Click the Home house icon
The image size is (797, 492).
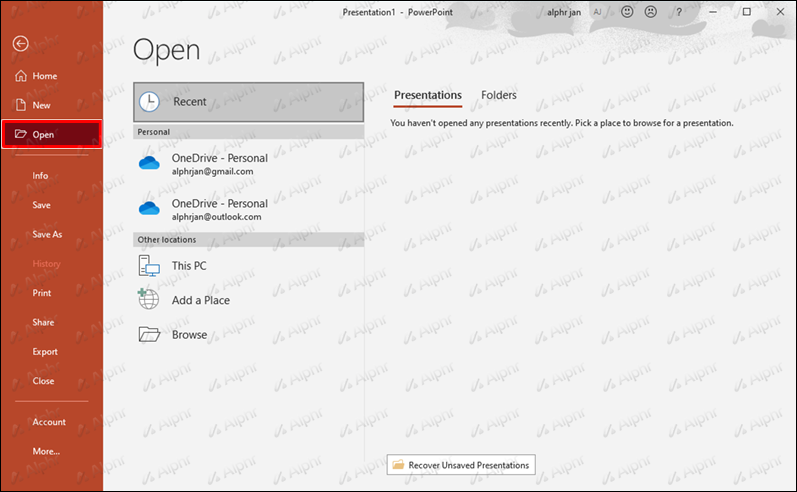(21, 76)
